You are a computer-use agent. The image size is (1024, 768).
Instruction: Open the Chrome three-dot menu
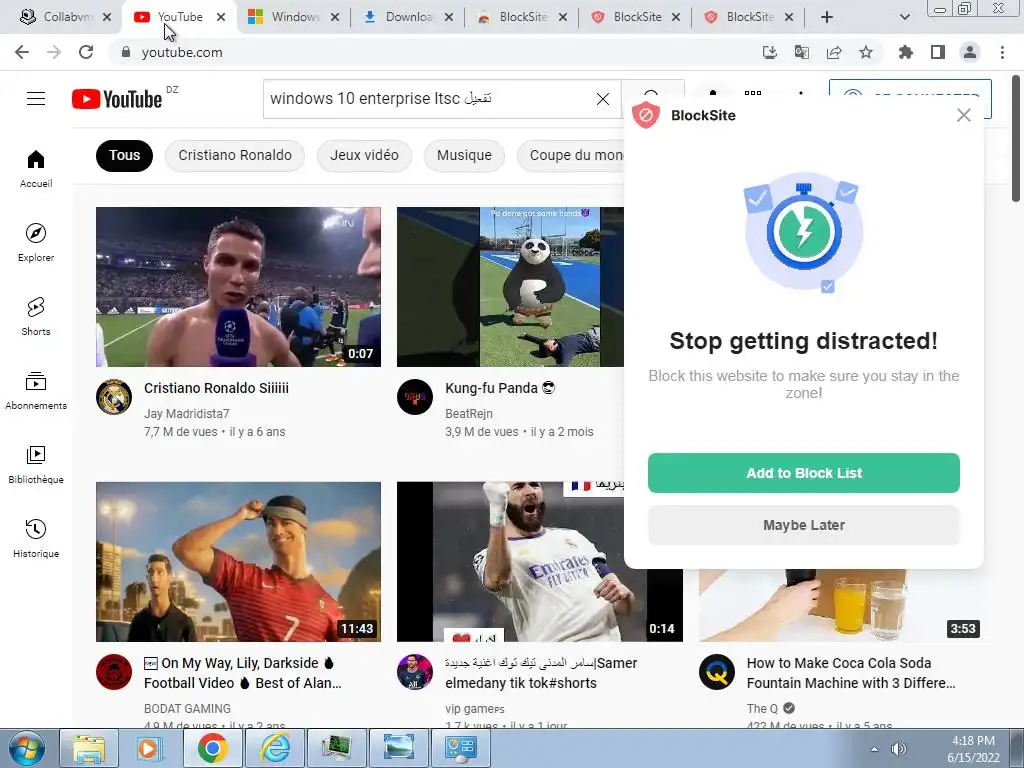click(1002, 52)
